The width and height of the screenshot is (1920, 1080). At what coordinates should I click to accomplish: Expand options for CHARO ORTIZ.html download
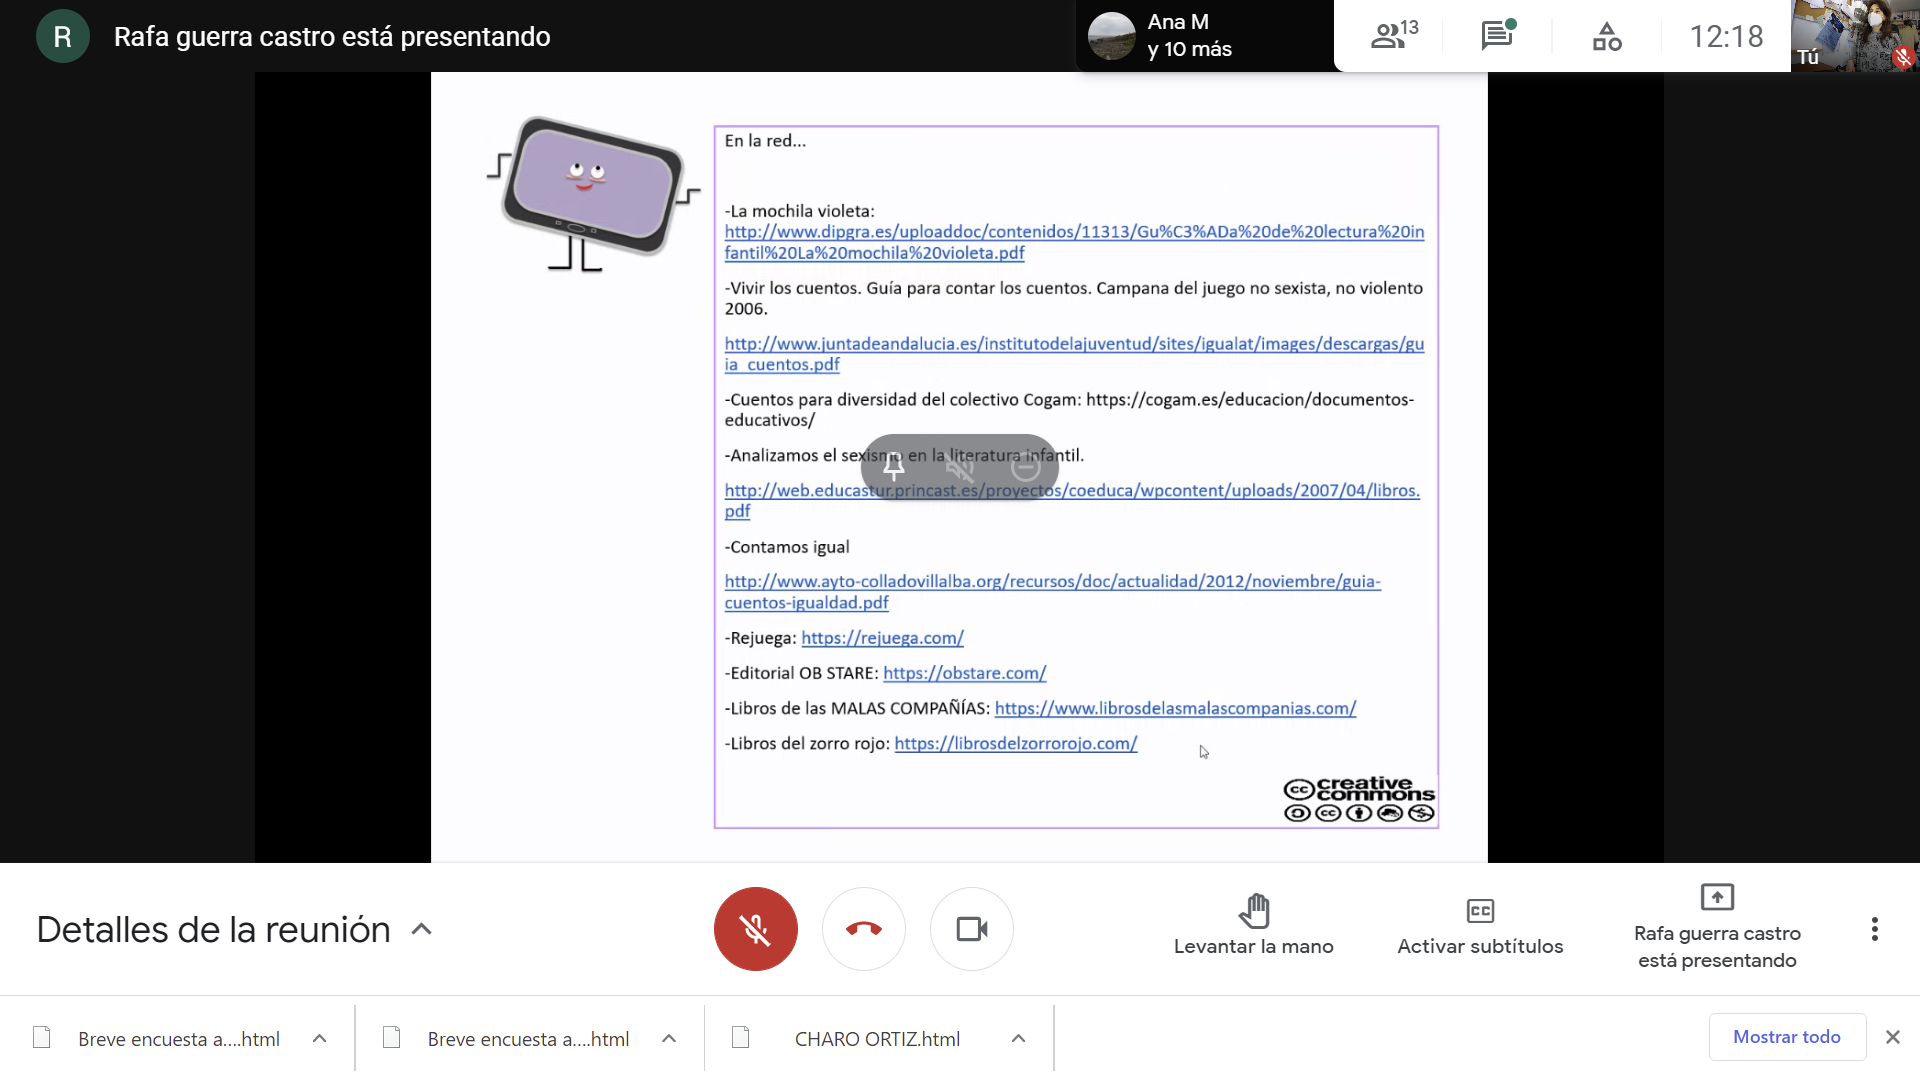coord(1018,1039)
